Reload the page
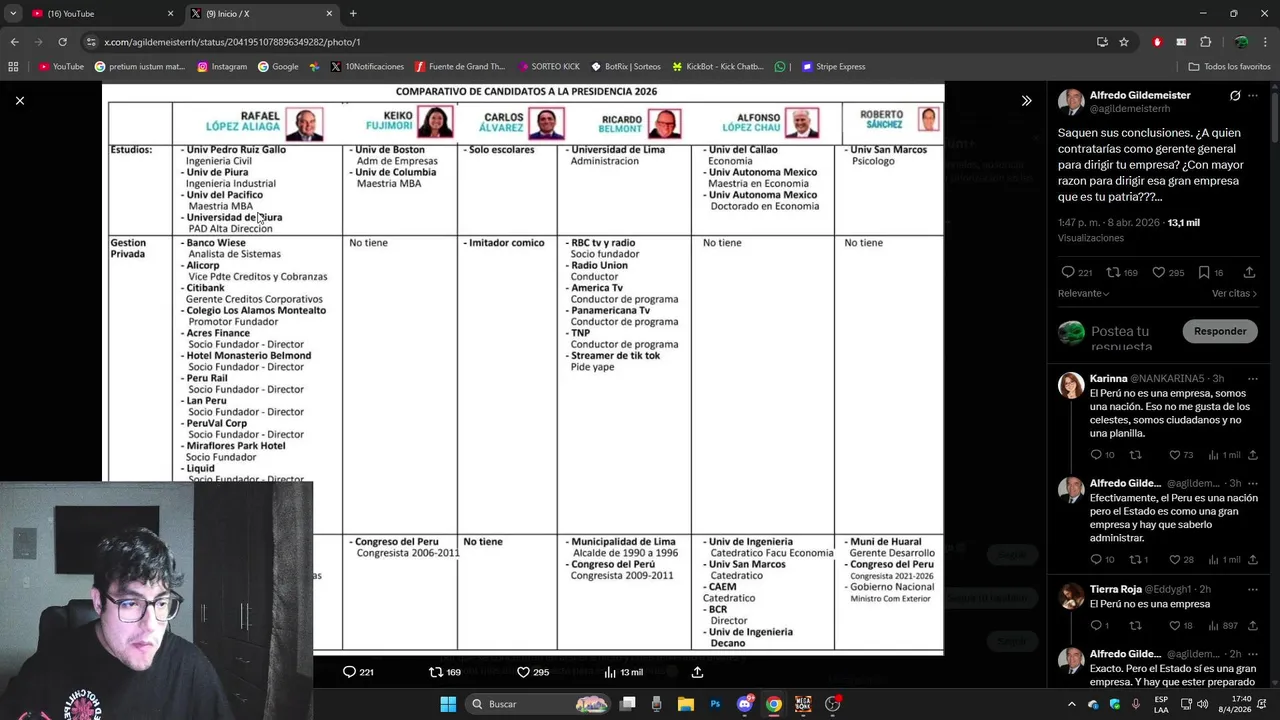 (x=62, y=42)
